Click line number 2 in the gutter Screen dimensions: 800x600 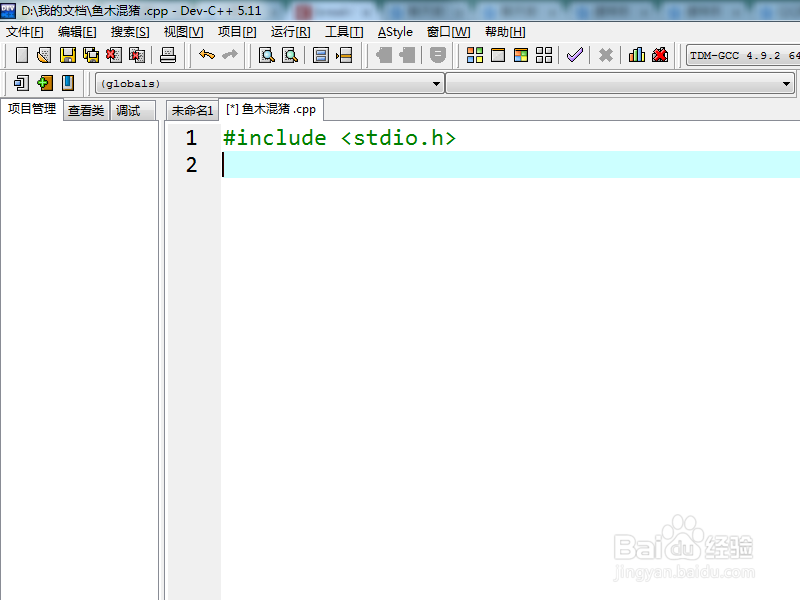point(191,165)
